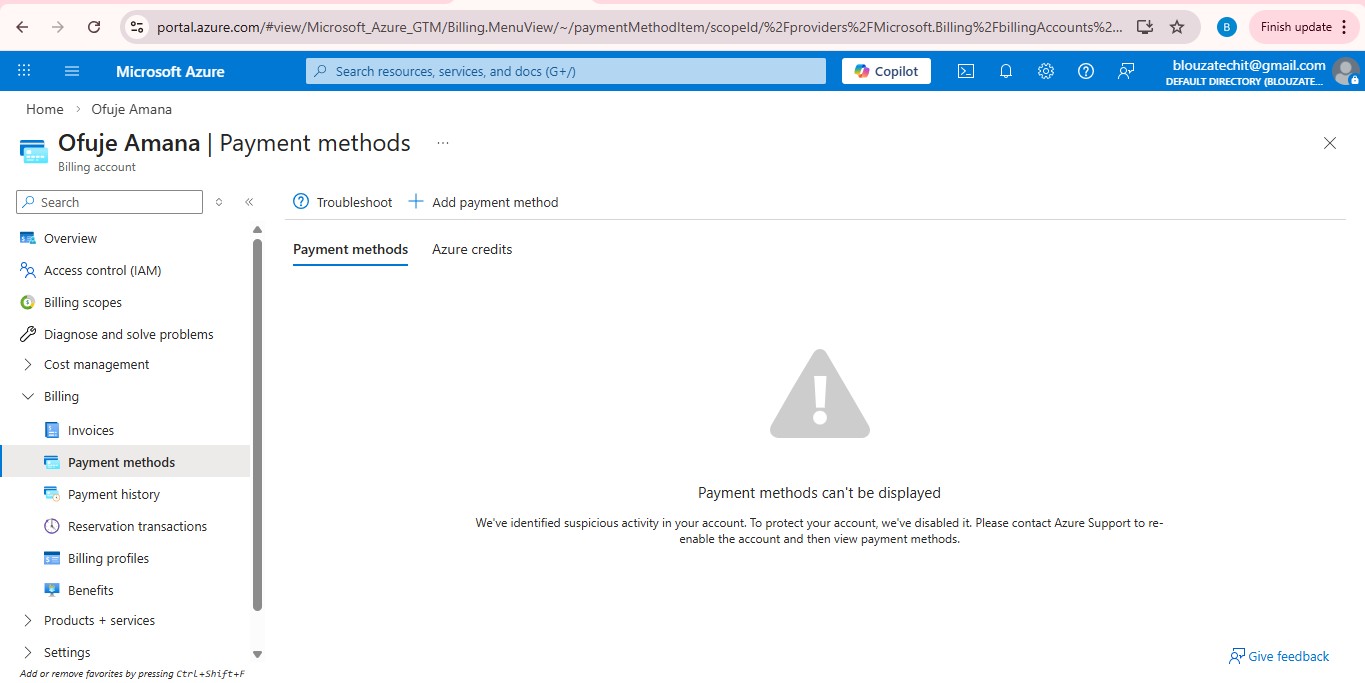Open the Cloud Shell icon in header
Screen dimensions: 1365x683
(x=965, y=71)
